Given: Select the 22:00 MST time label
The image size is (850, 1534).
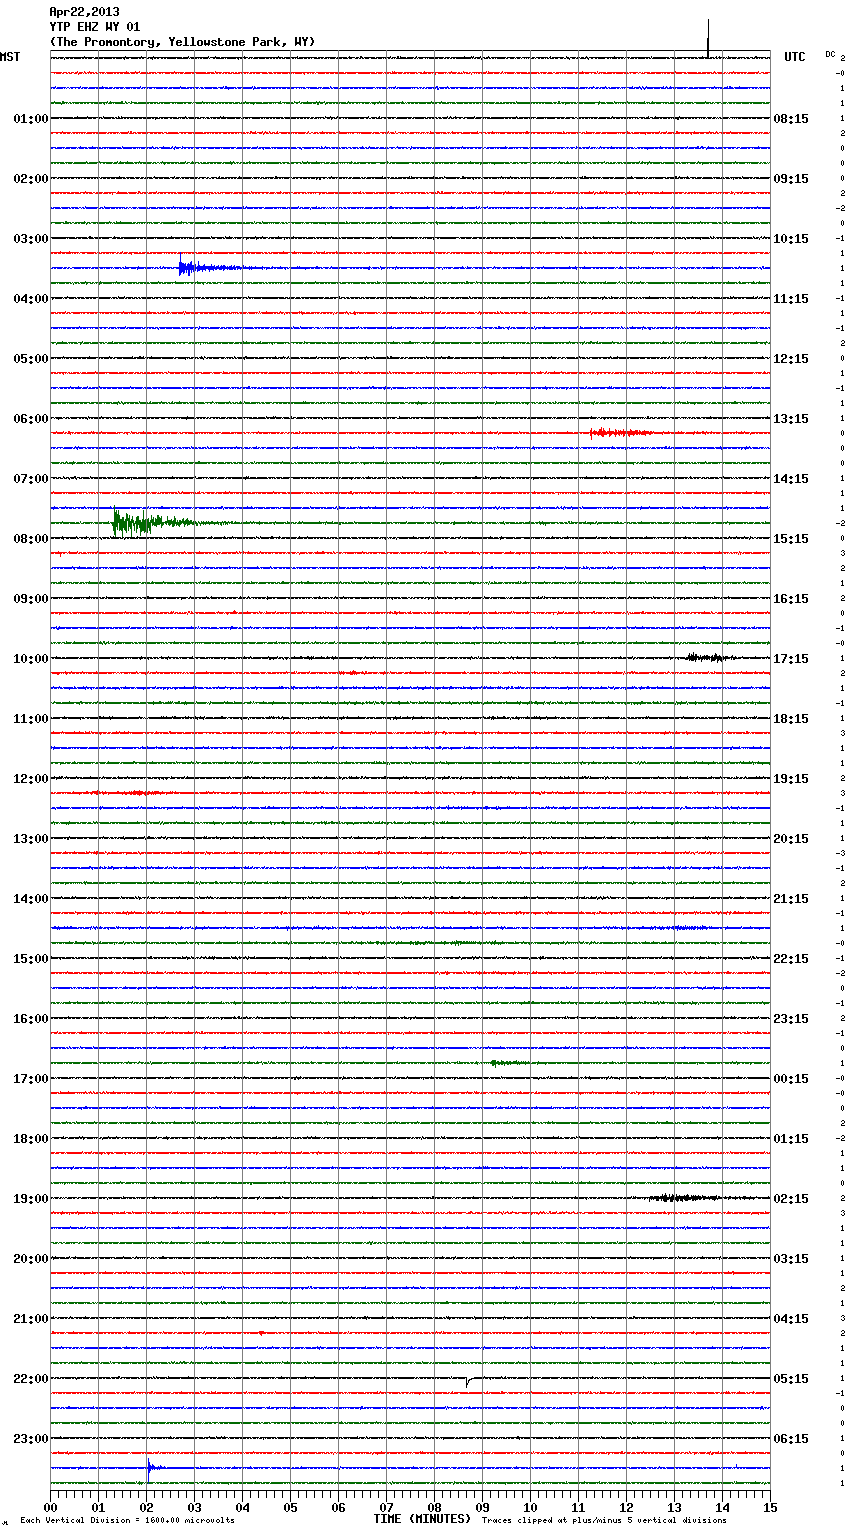Looking at the screenshot, I should click(x=31, y=1379).
